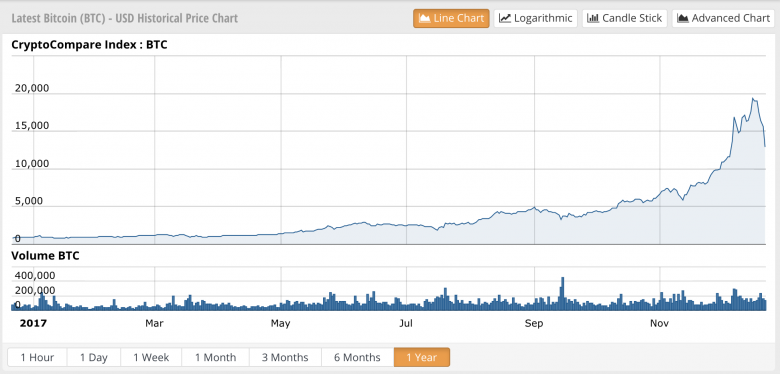Click the area icon beside Advanced Chart
The width and height of the screenshot is (780, 374).
[683, 18]
